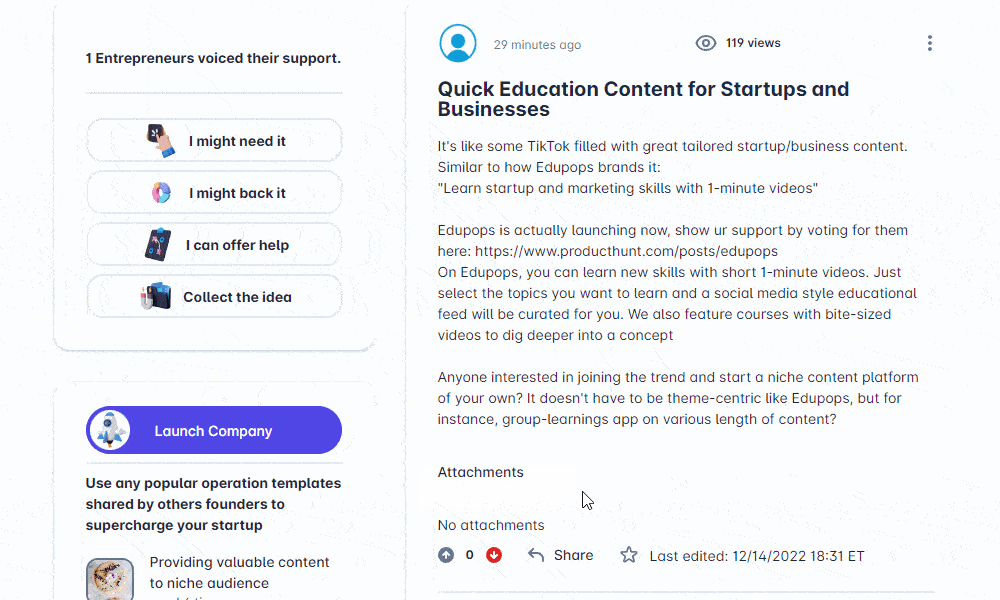Open the producthunt.com/posts/edupops link
The width and height of the screenshot is (1000, 600).
(x=626, y=251)
